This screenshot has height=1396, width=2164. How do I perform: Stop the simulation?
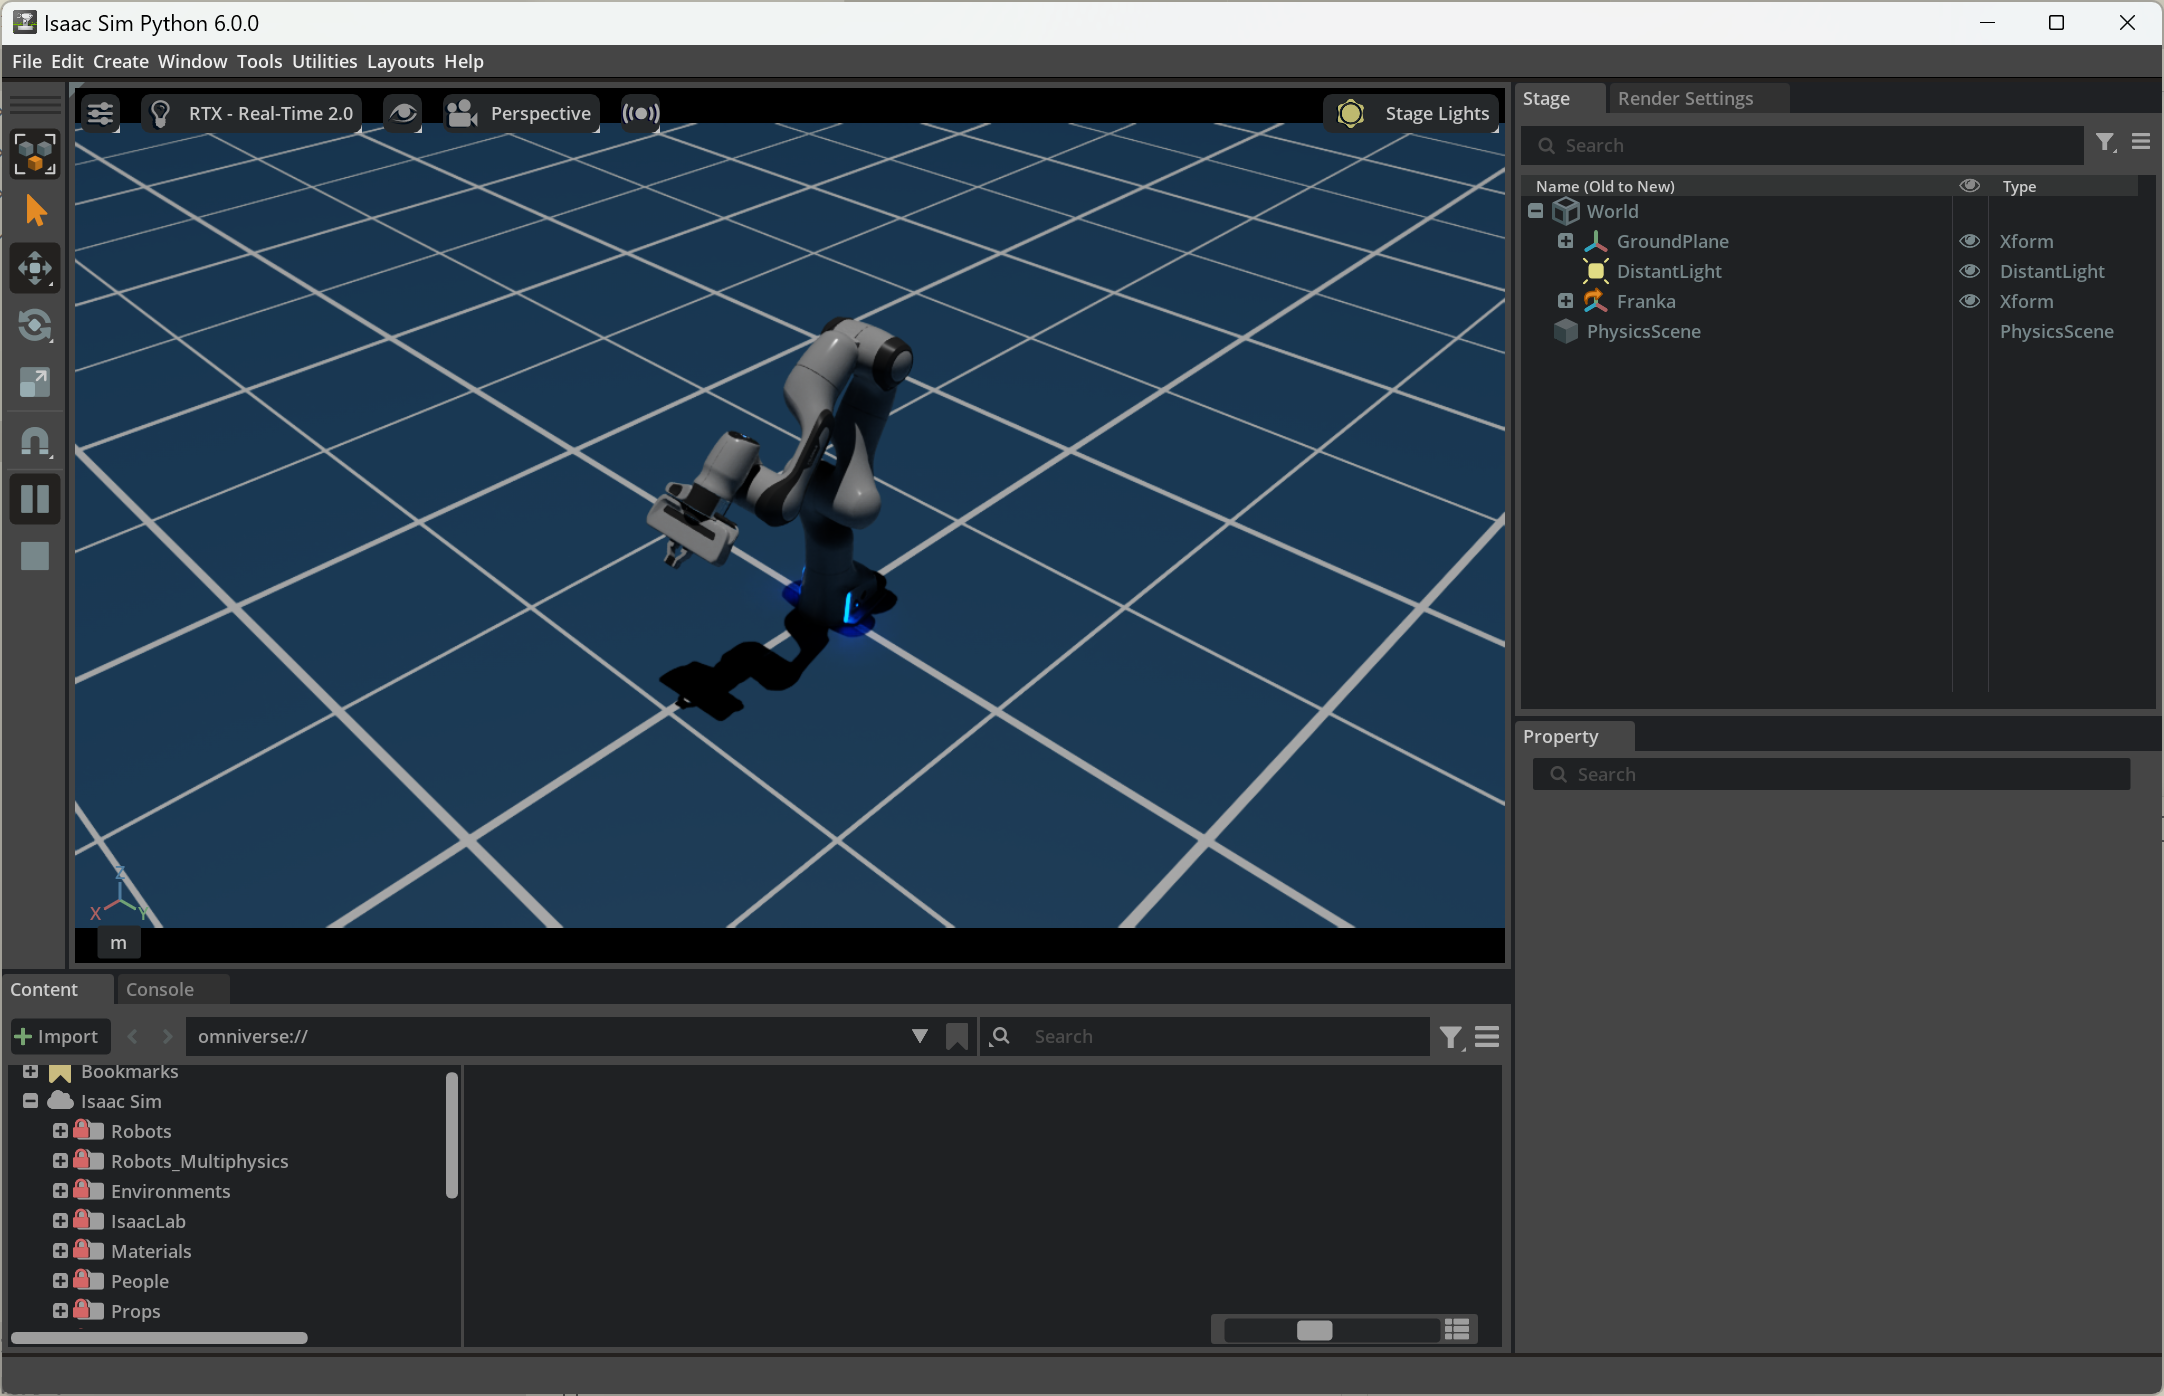[x=35, y=556]
